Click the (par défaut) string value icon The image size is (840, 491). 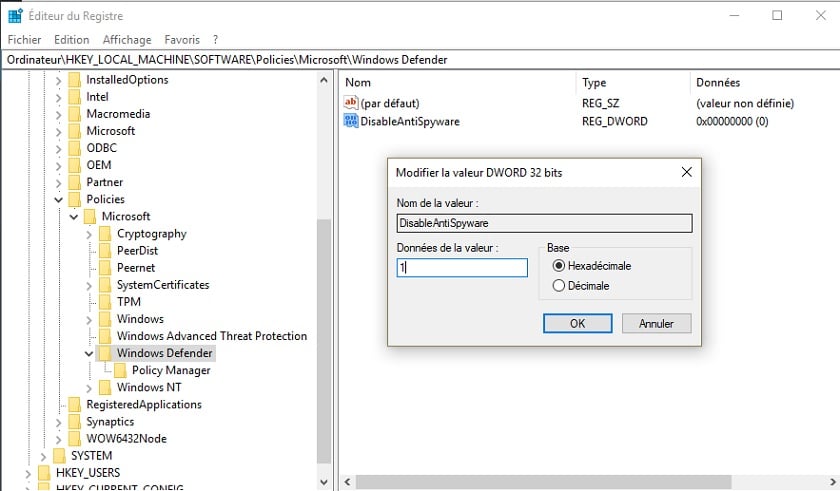[x=351, y=102]
